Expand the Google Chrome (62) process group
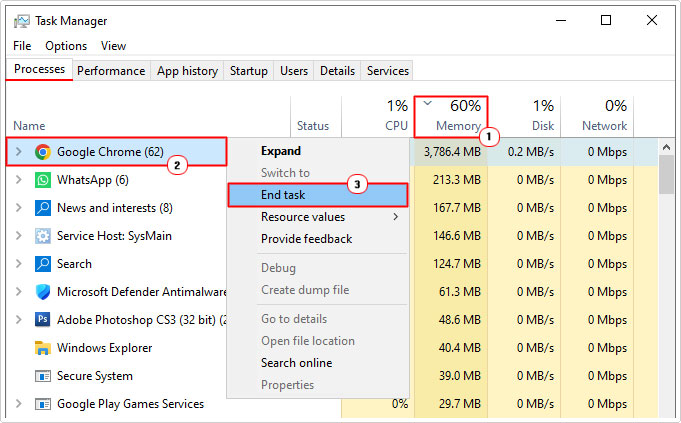This screenshot has height=423, width=681. point(19,152)
